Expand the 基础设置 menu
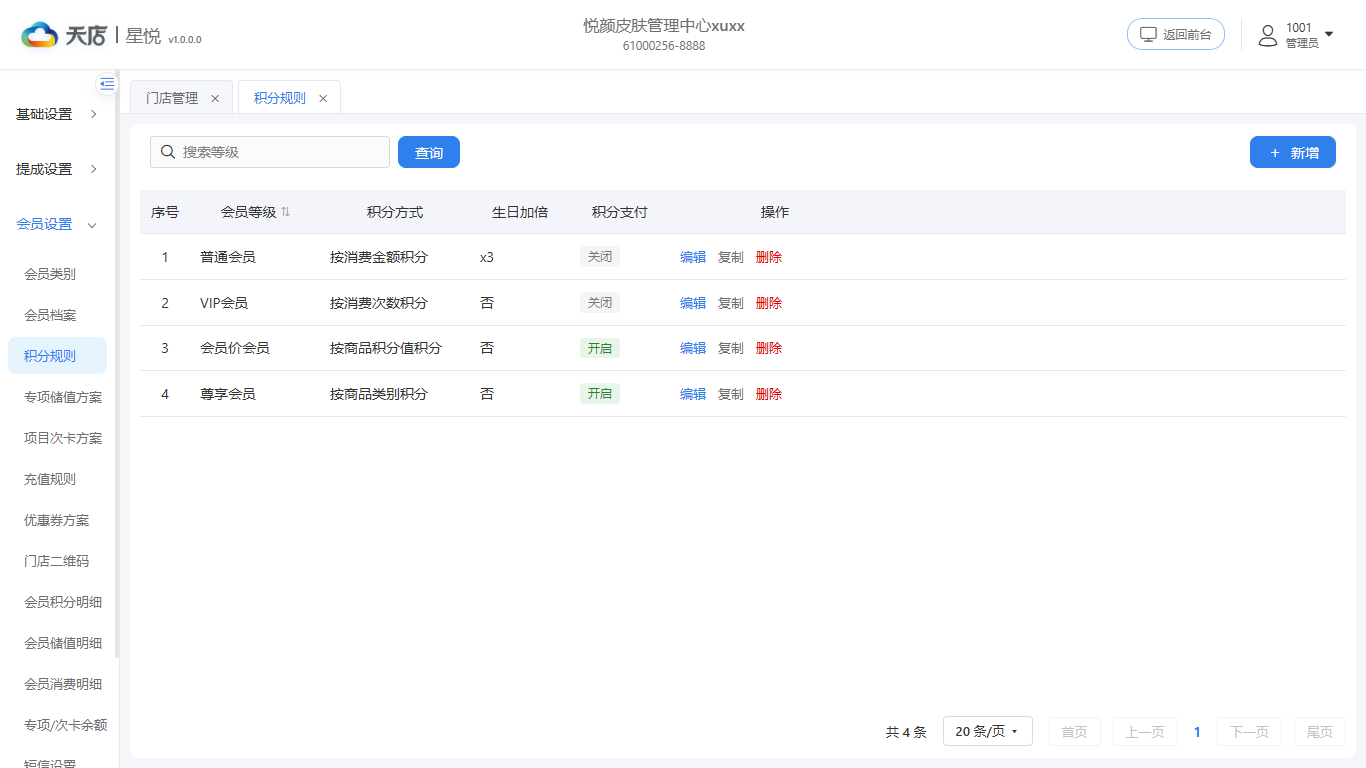 point(58,114)
